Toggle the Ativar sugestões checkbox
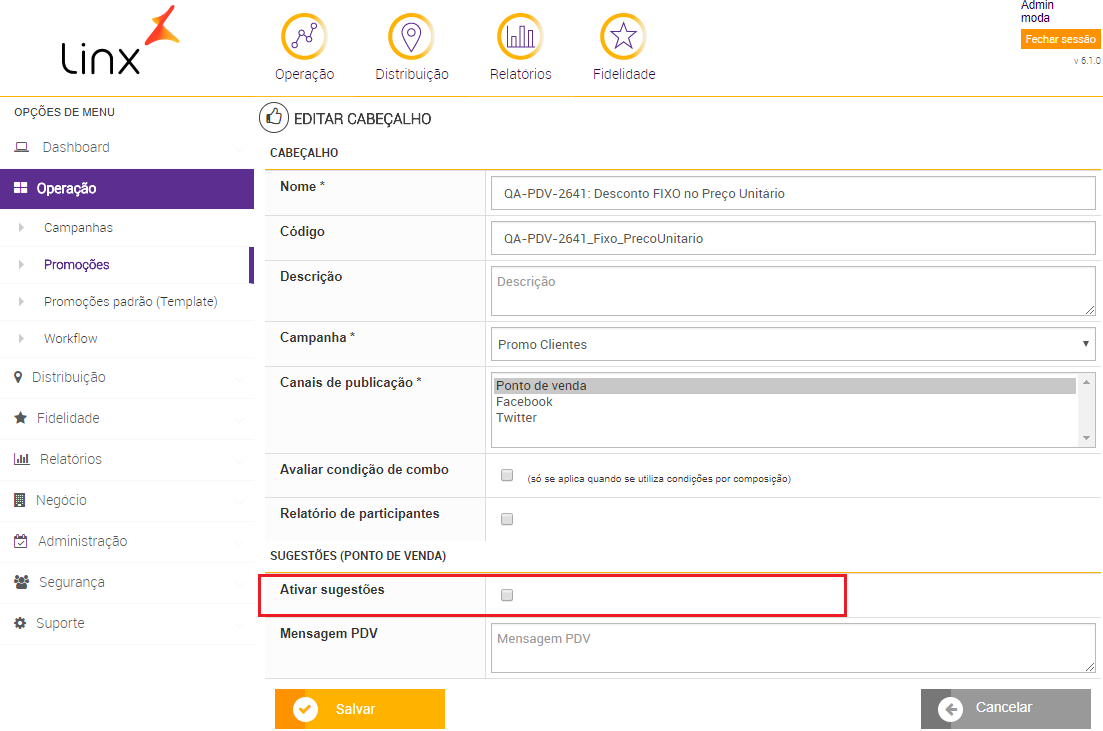 point(507,595)
